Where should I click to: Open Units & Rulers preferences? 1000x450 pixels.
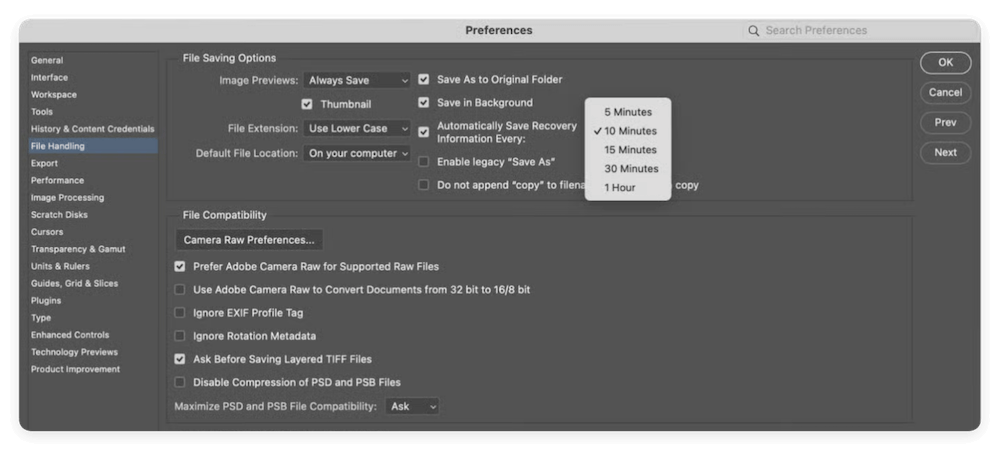pos(60,267)
